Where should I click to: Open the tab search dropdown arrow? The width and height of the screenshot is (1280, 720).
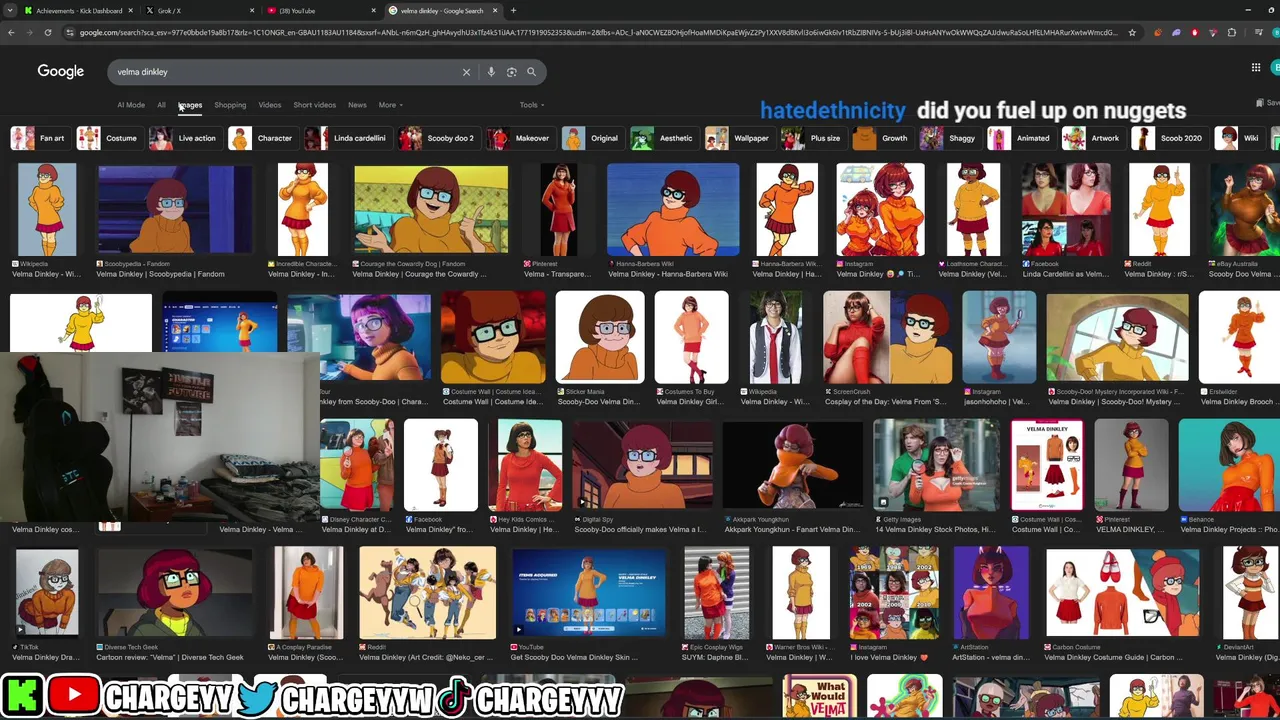coord(11,11)
